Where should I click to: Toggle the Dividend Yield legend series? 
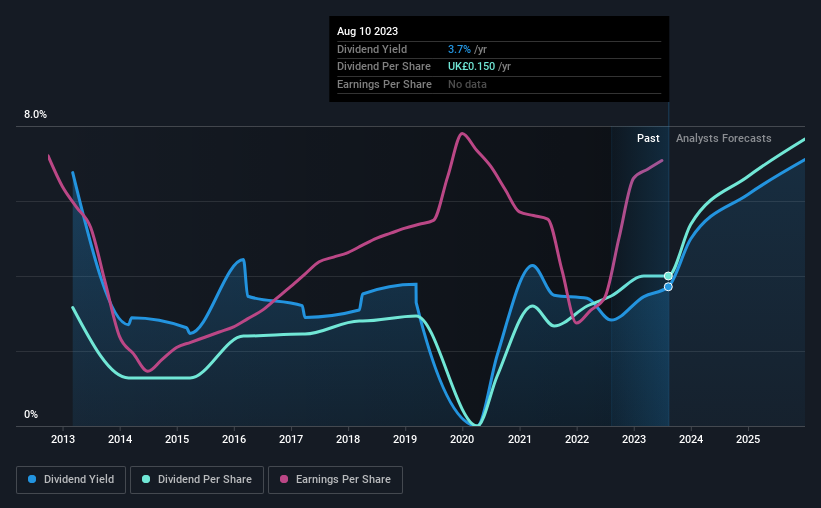point(71,479)
